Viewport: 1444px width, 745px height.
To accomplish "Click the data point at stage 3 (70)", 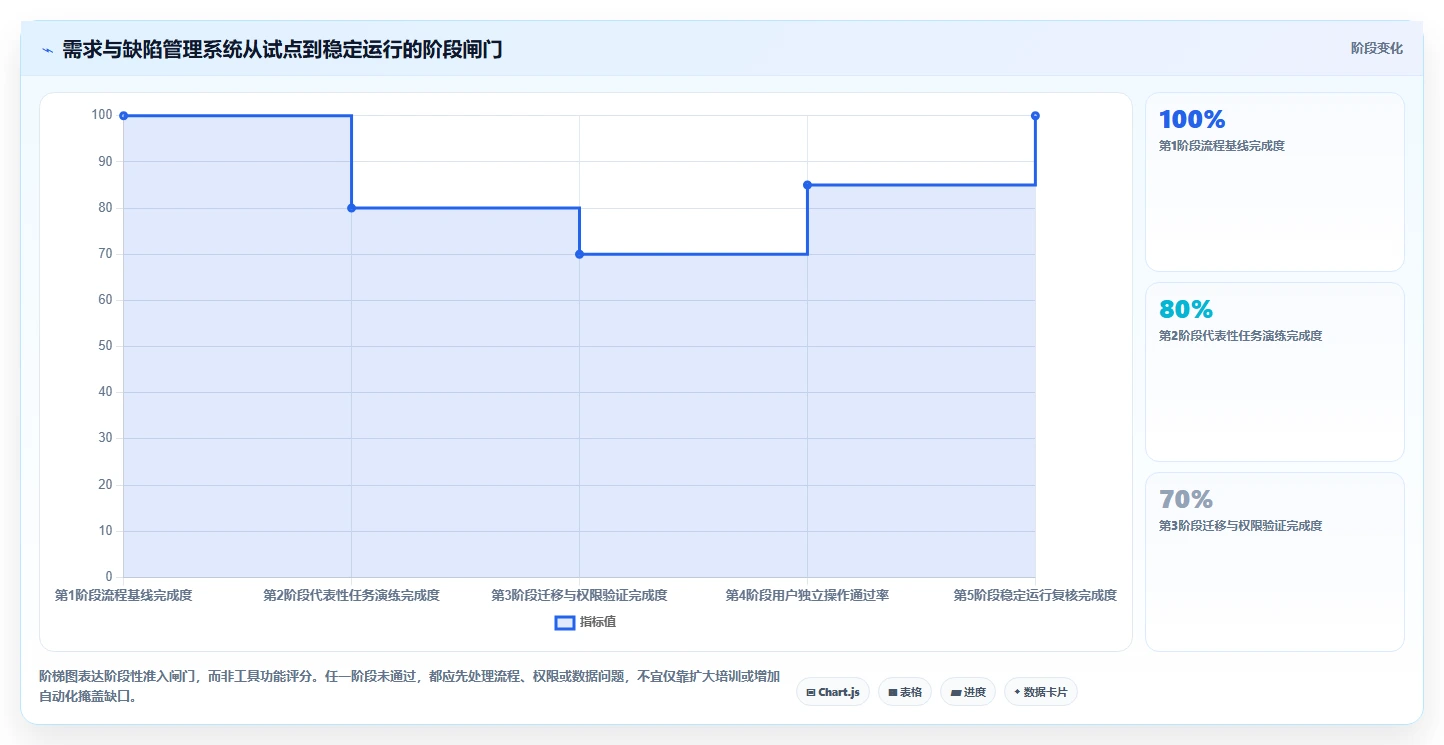I will tap(579, 254).
